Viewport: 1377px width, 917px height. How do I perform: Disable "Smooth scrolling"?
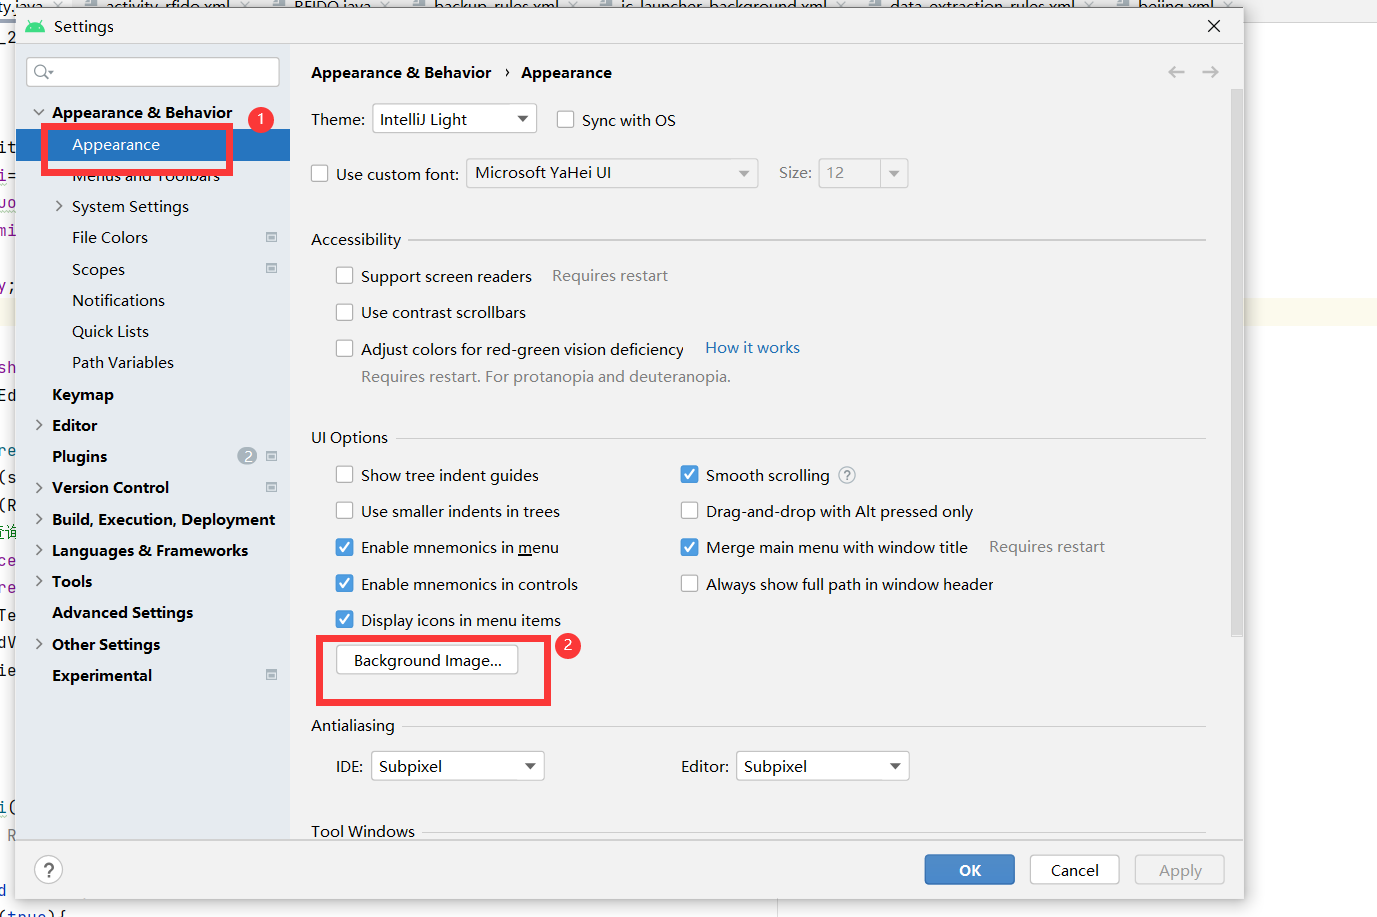(x=689, y=475)
